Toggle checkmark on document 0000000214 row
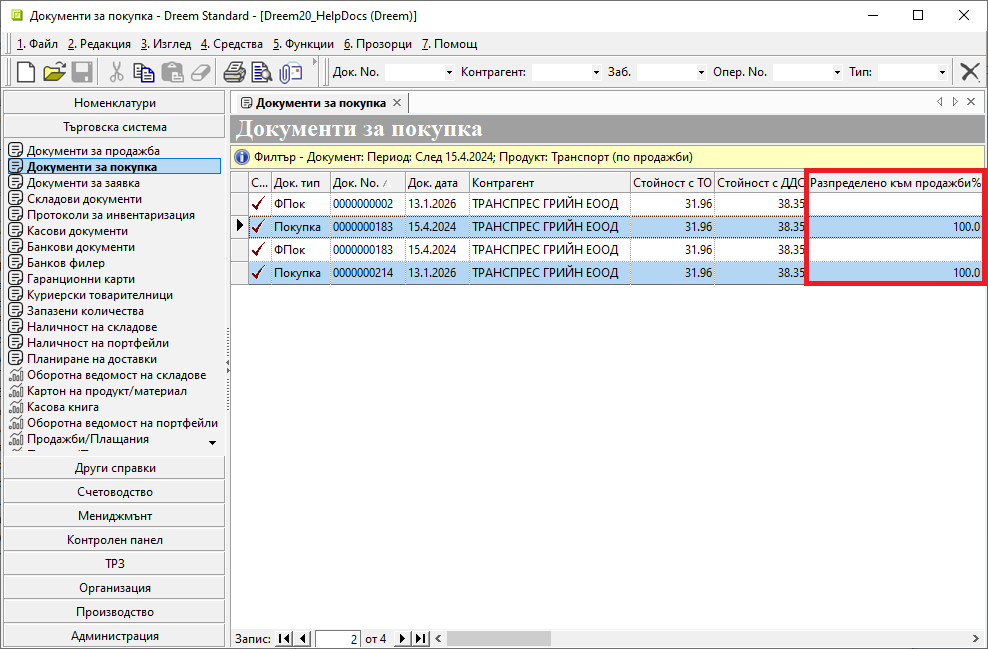 (x=259, y=273)
